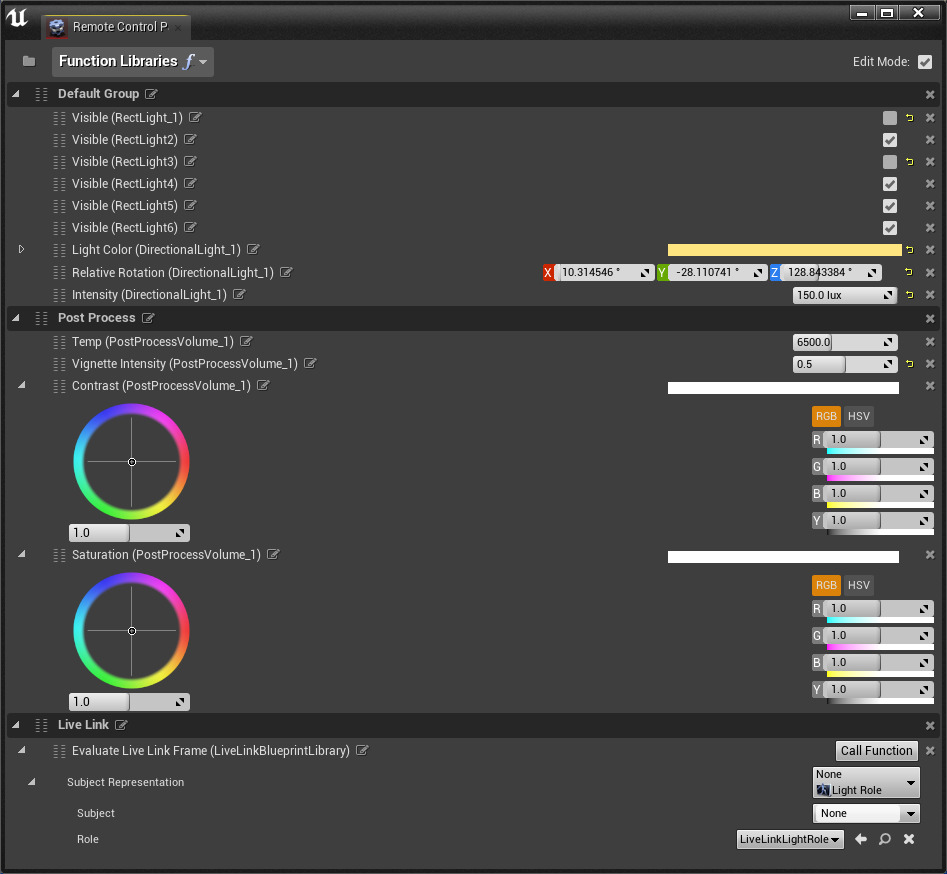The width and height of the screenshot is (947, 874).
Task: Uncheck Visible (RectLight5) checkbox
Action: [x=890, y=206]
